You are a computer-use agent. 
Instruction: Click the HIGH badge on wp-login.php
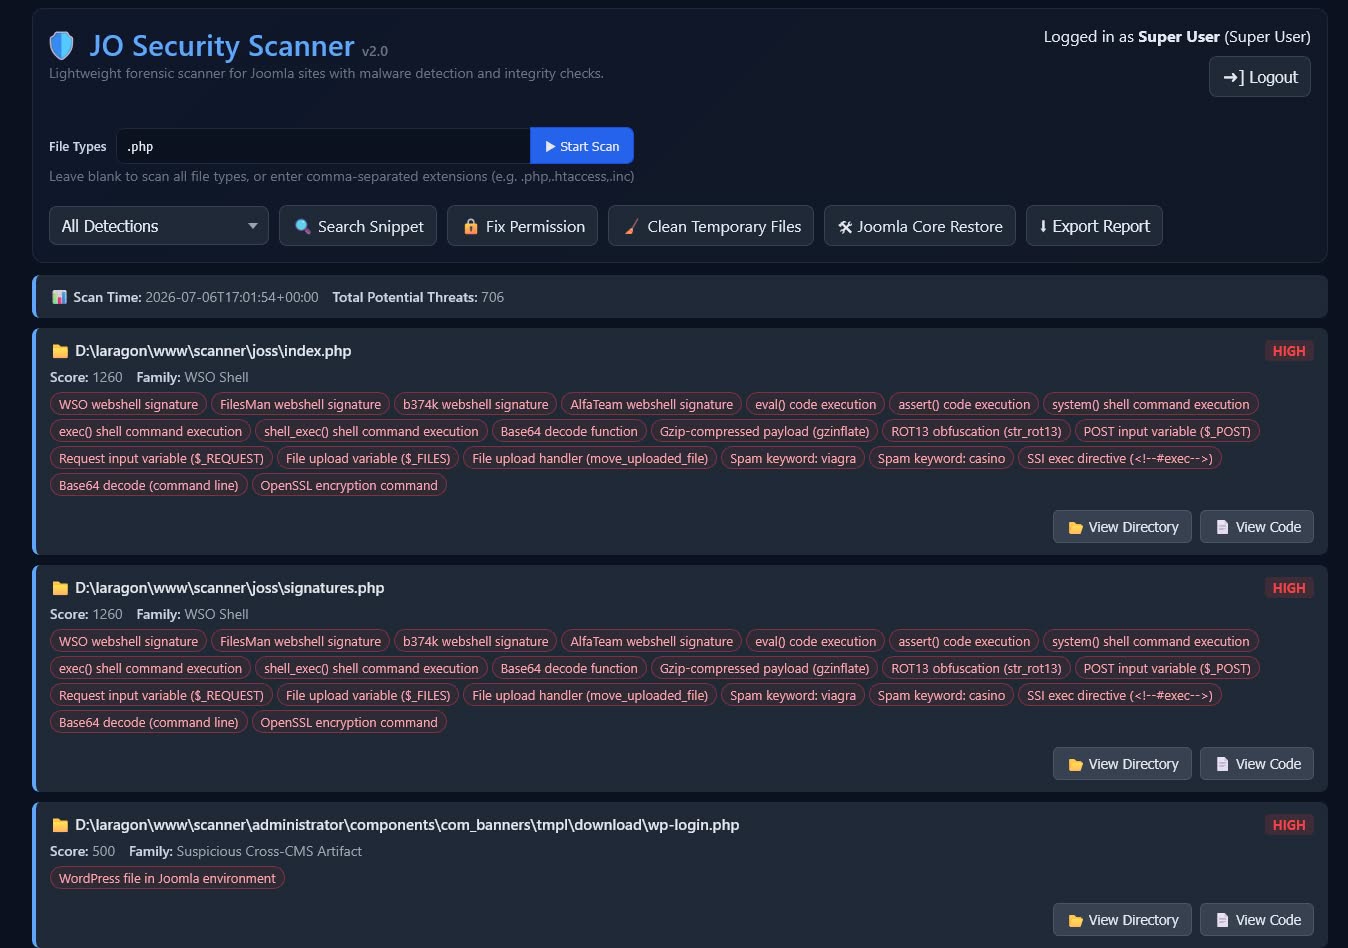click(1289, 825)
